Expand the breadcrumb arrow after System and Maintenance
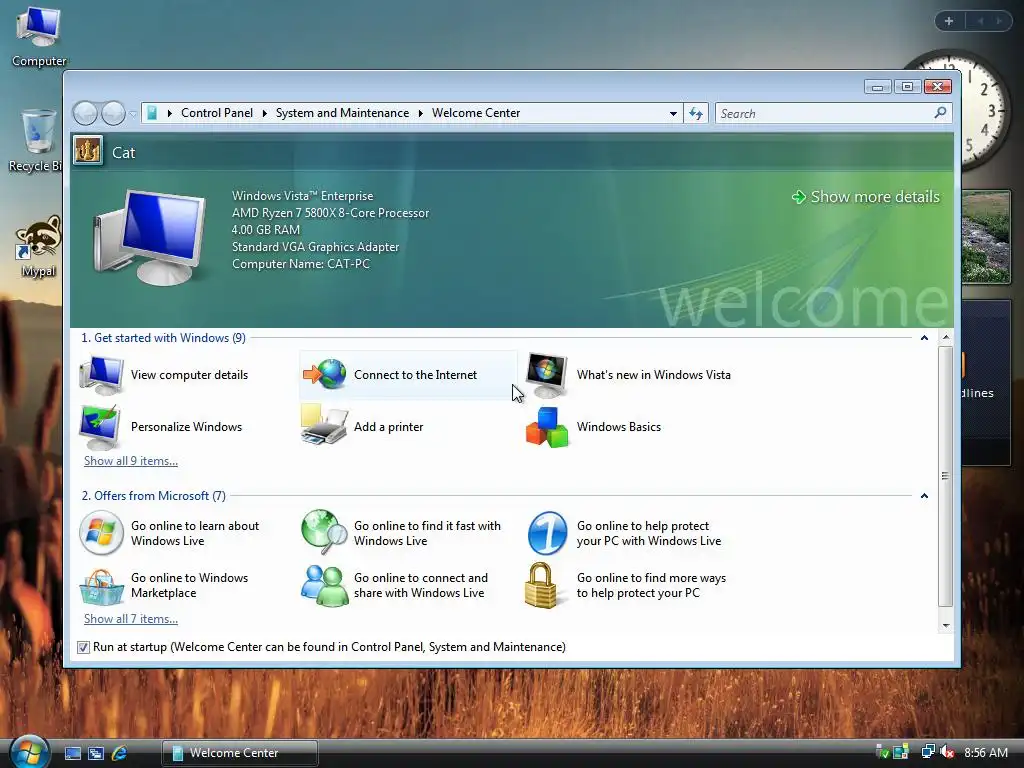Image resolution: width=1024 pixels, height=768 pixels. click(x=421, y=114)
